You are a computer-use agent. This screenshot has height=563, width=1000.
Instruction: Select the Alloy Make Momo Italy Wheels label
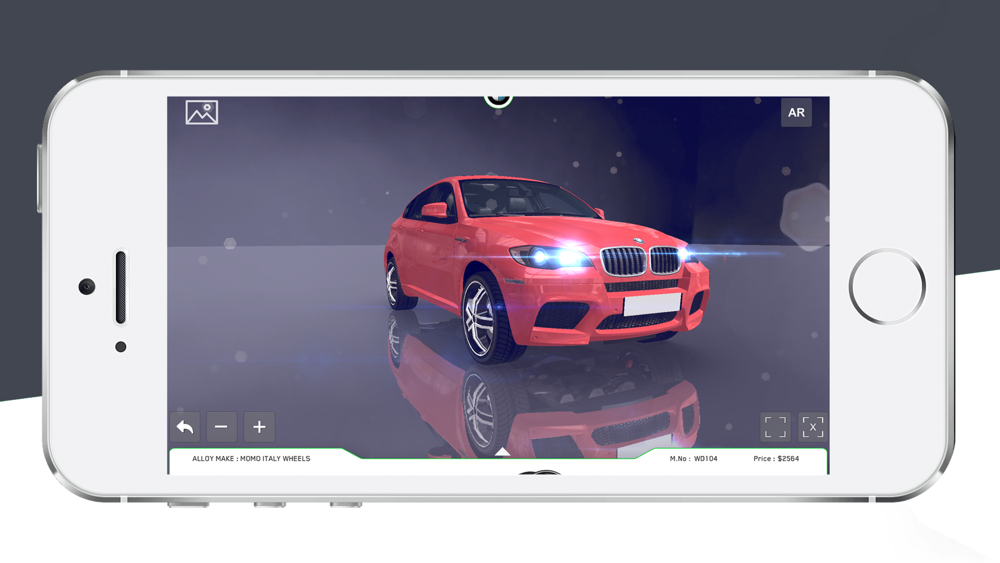pos(251,458)
